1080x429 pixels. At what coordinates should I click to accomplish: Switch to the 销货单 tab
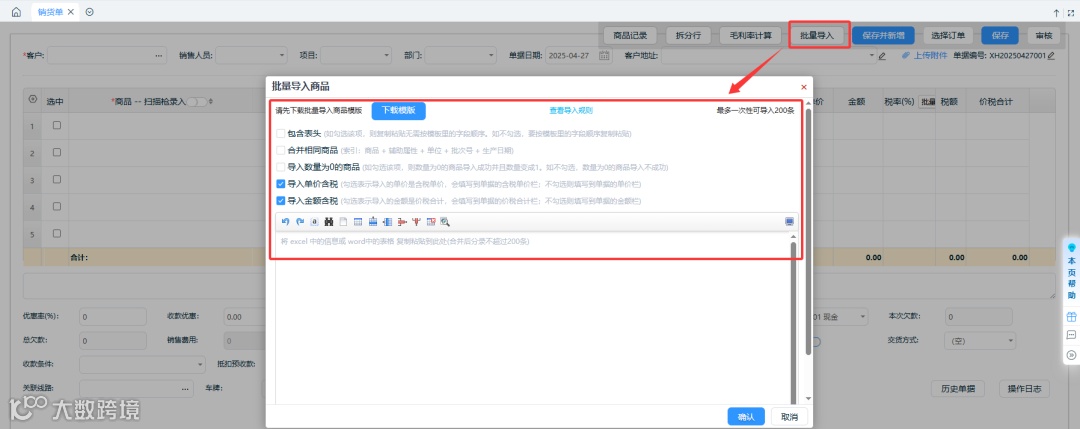50,12
